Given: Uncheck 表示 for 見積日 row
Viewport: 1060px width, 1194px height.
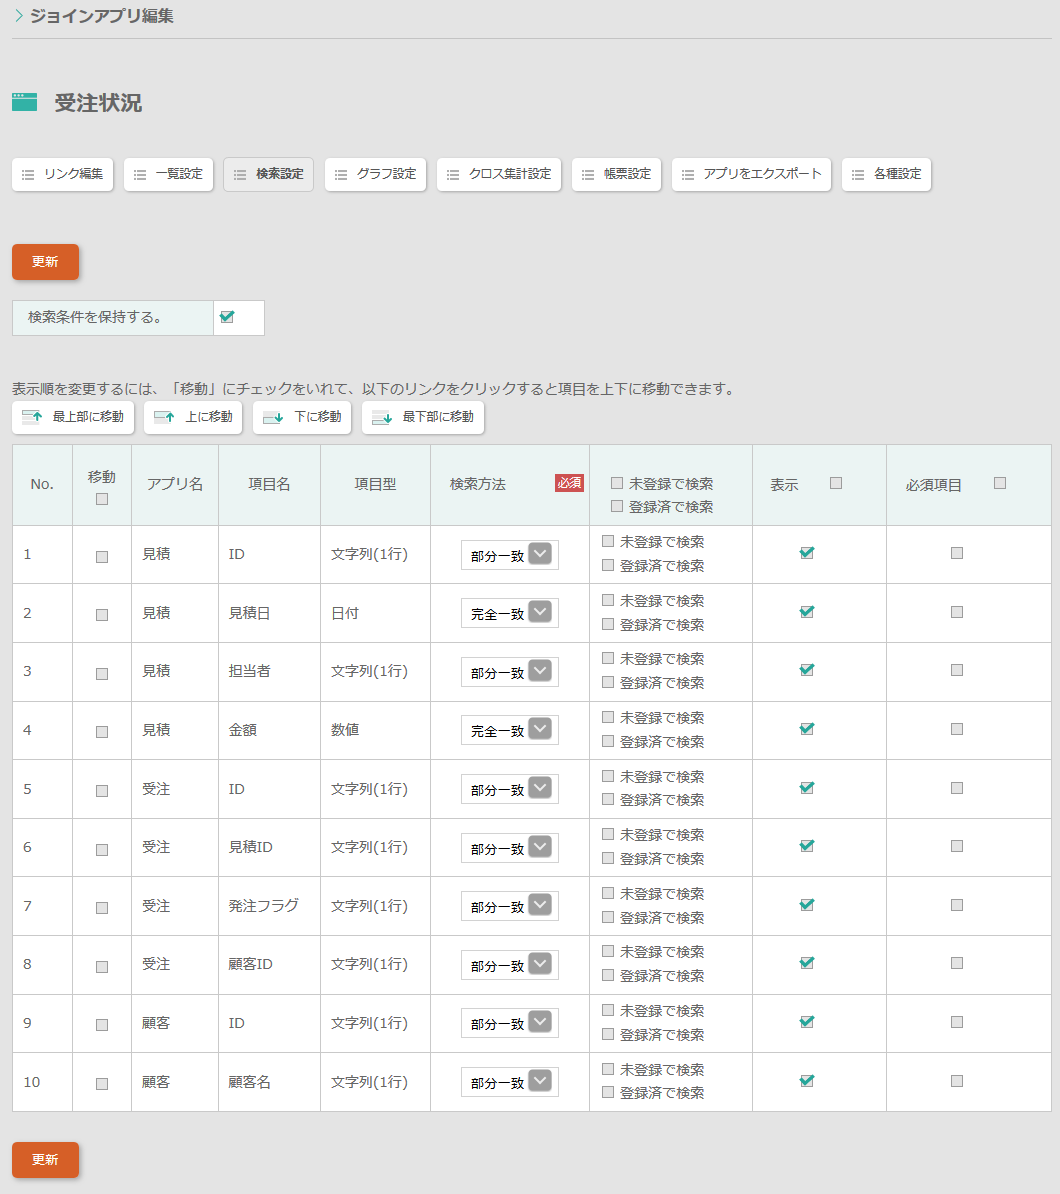Looking at the screenshot, I should coord(807,611).
